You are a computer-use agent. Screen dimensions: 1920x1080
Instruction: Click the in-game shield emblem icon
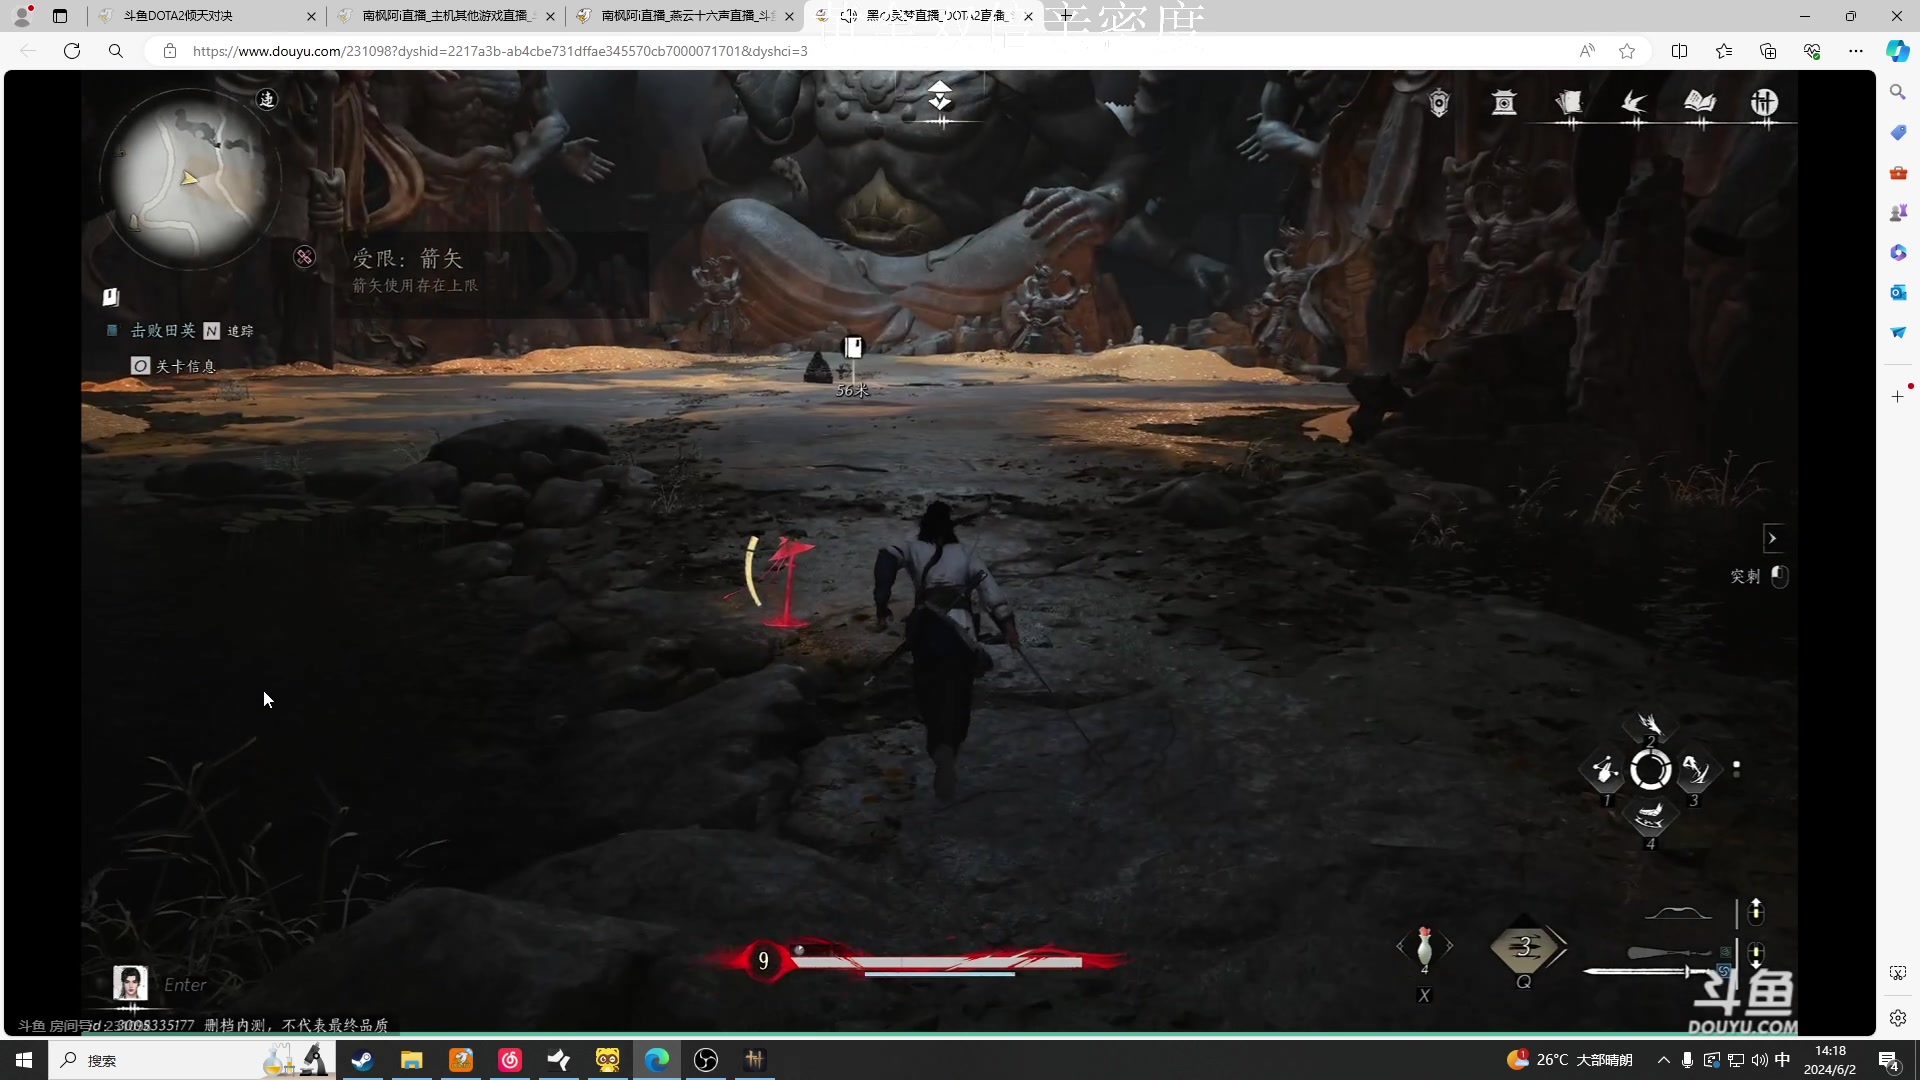click(x=1439, y=103)
